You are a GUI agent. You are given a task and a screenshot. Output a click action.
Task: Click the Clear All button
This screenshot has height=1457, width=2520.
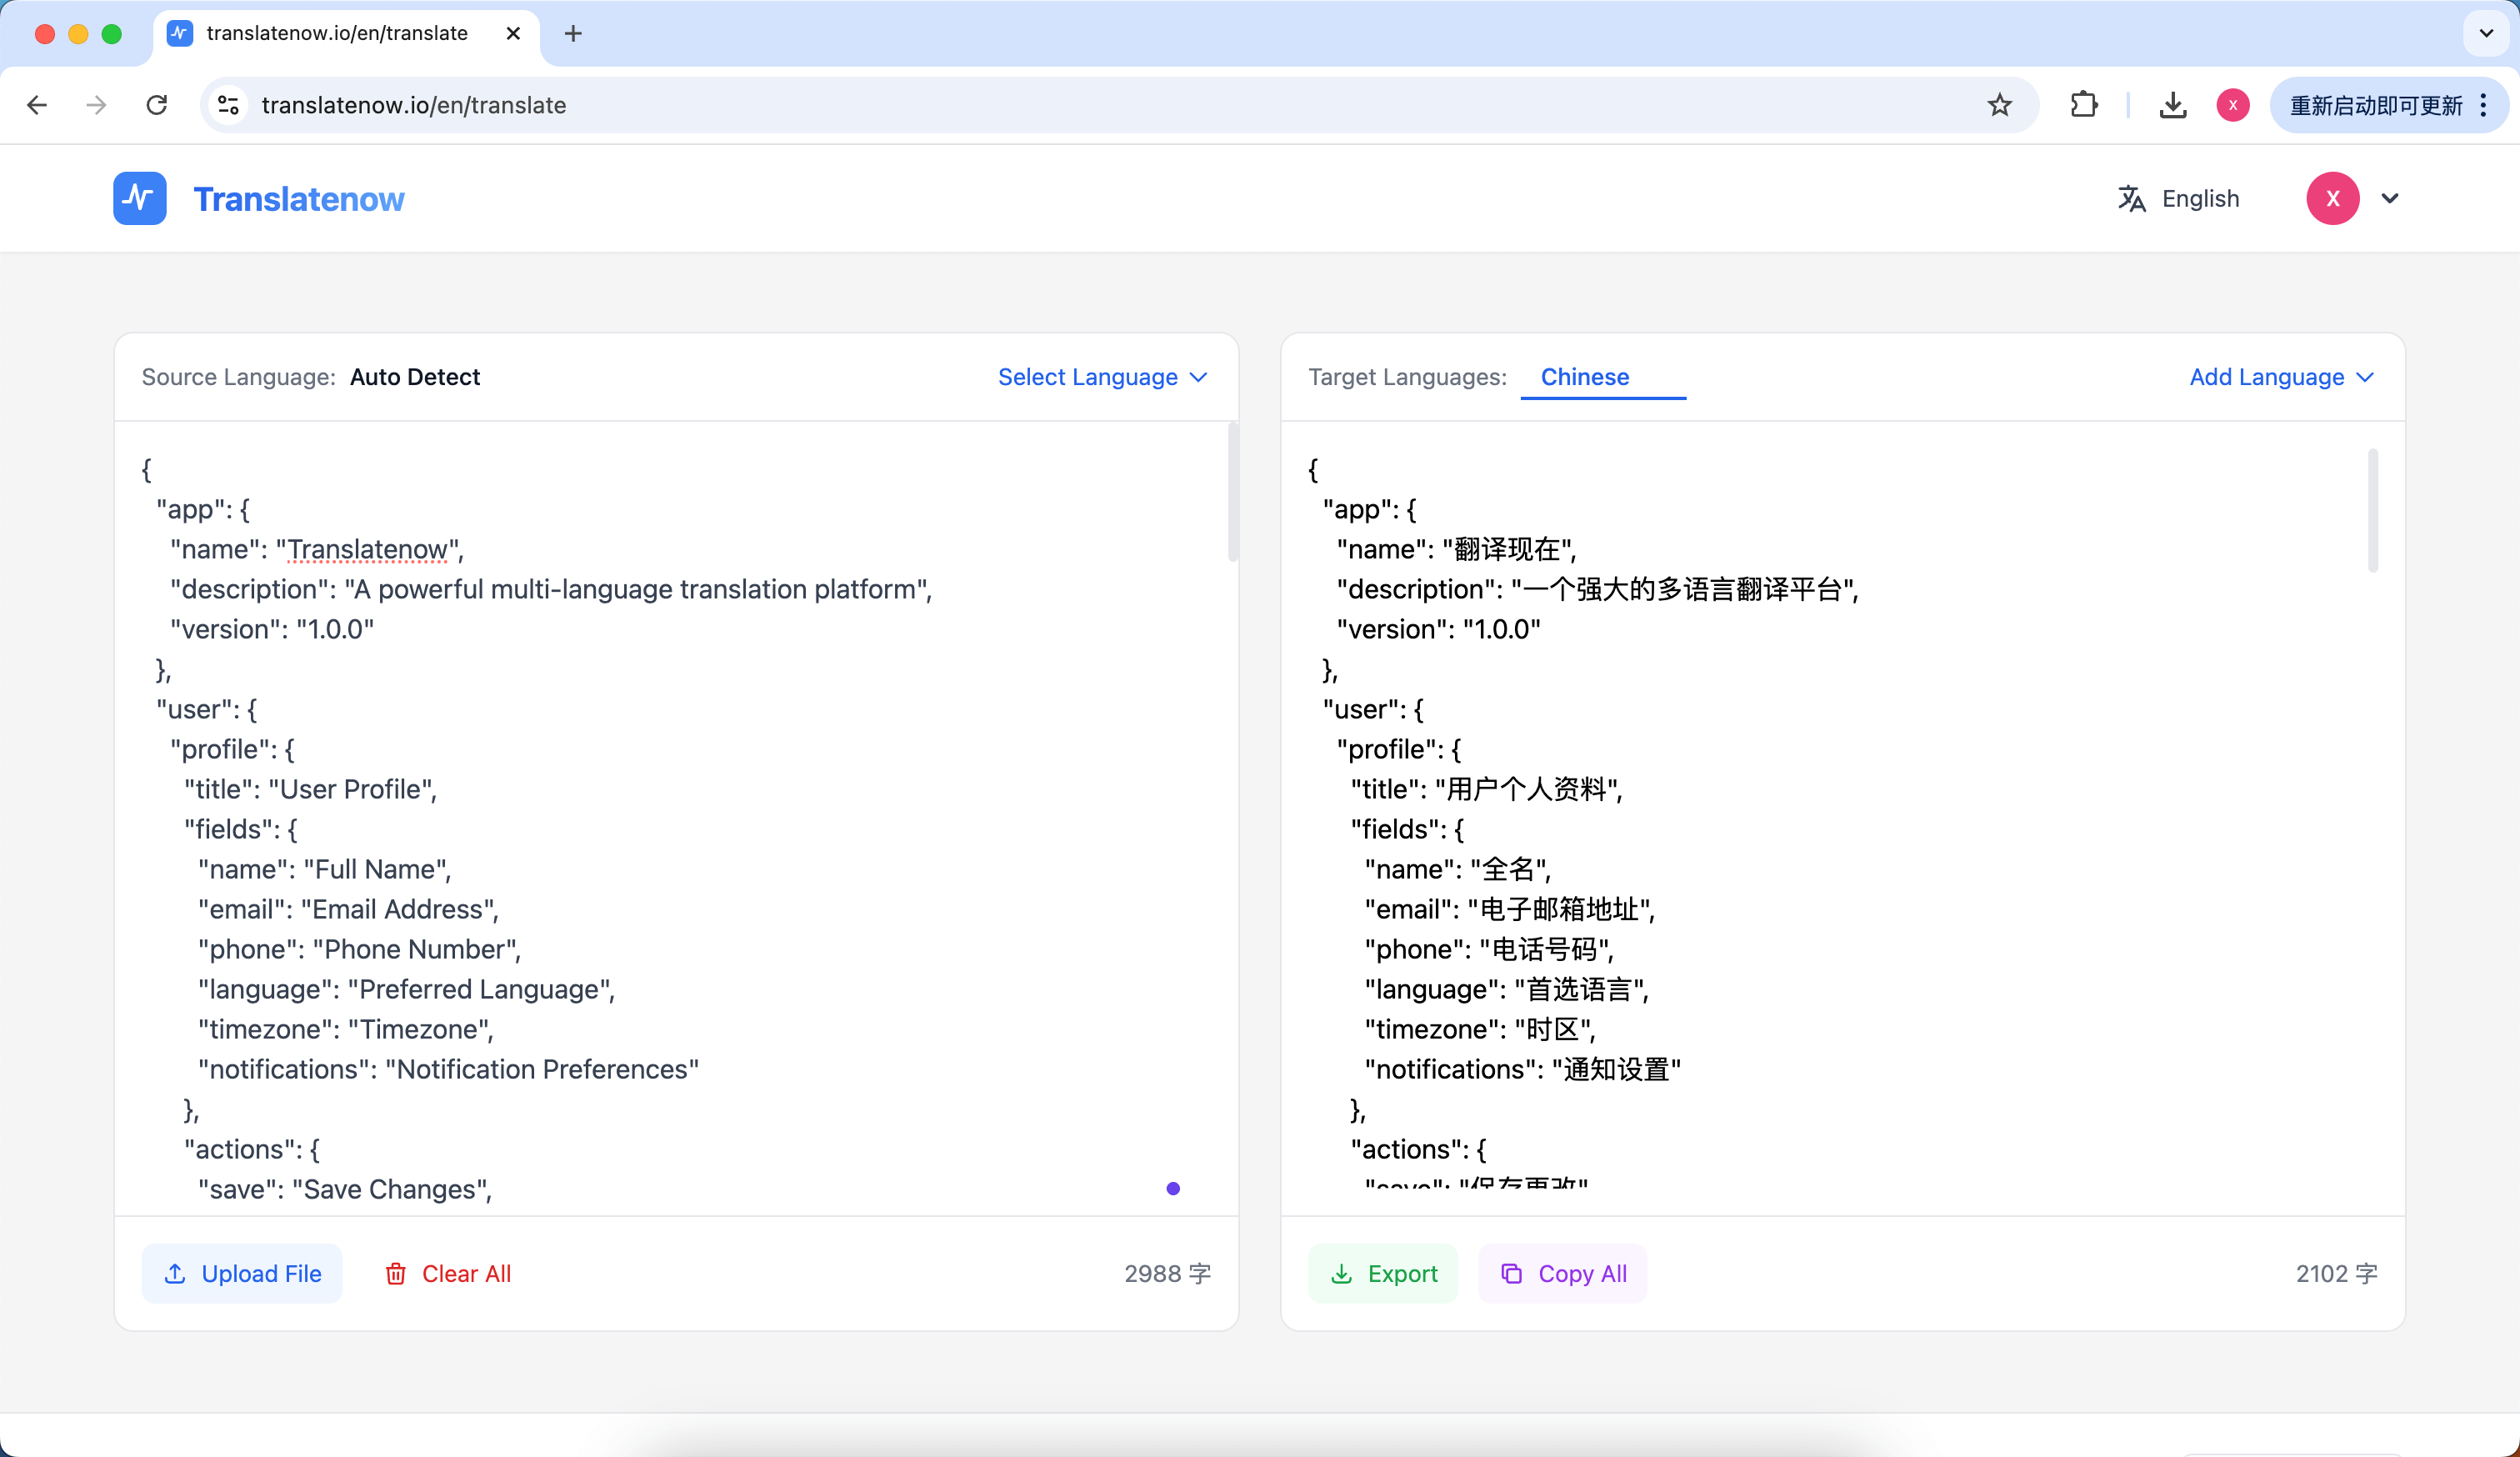tap(448, 1273)
